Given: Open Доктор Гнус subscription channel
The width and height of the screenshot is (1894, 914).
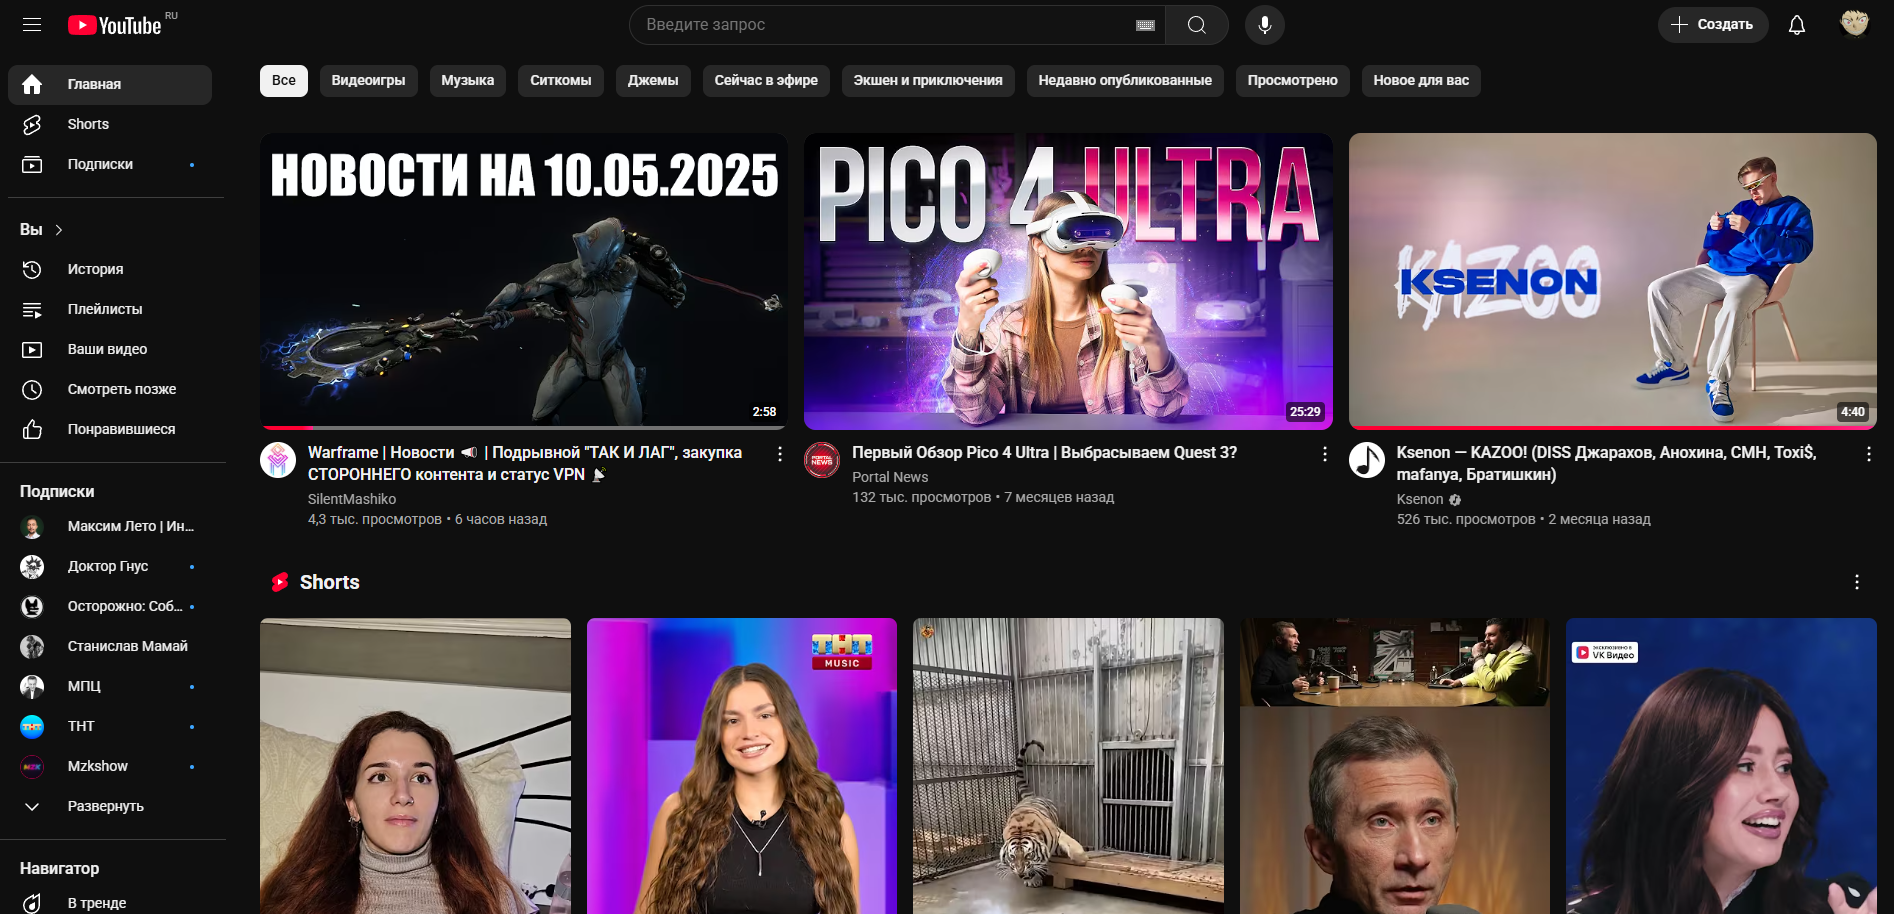Looking at the screenshot, I should pyautogui.click(x=110, y=566).
